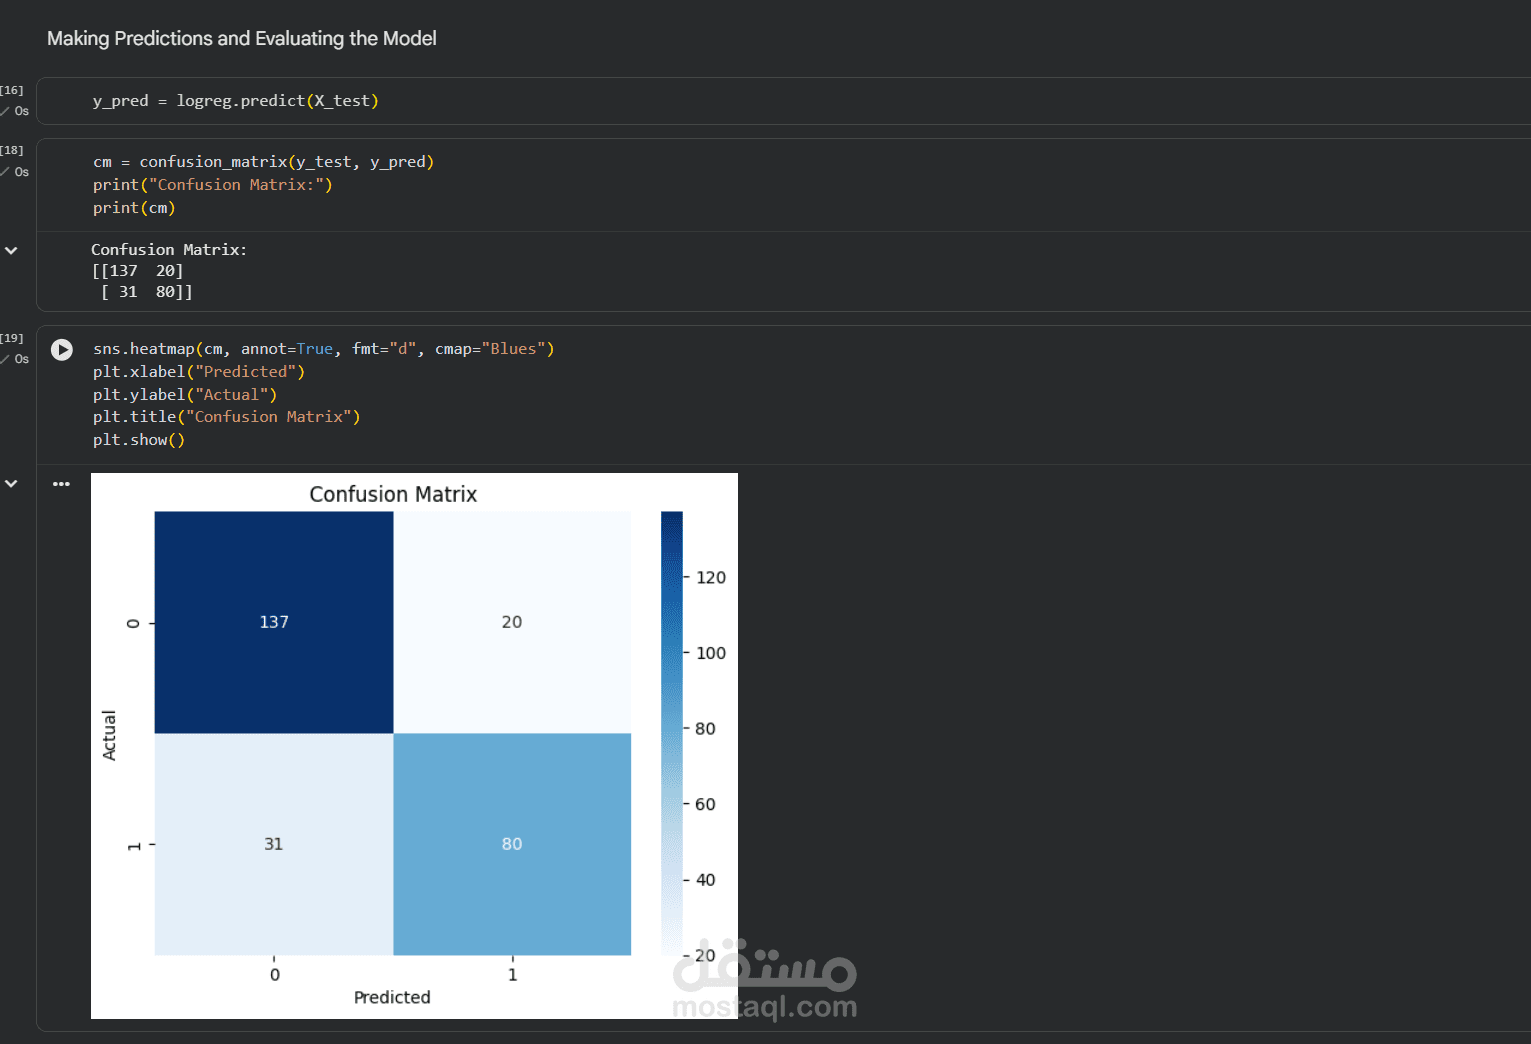Click the heatmap cell showing 31

point(274,844)
